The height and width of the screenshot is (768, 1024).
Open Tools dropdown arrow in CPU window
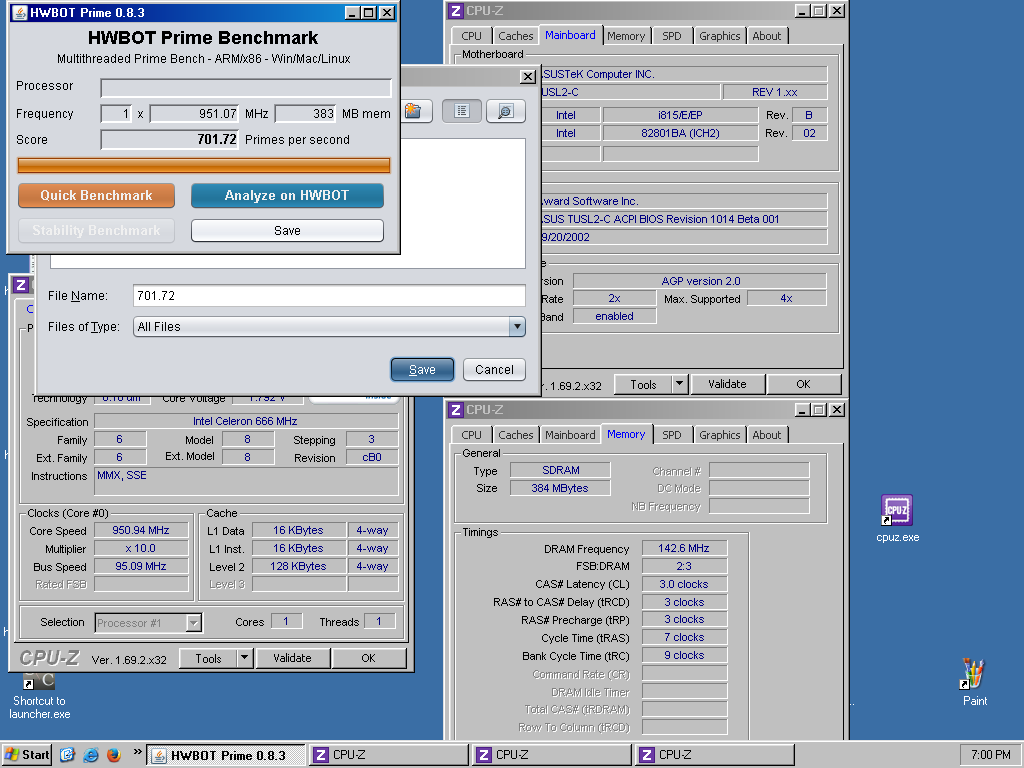point(244,658)
